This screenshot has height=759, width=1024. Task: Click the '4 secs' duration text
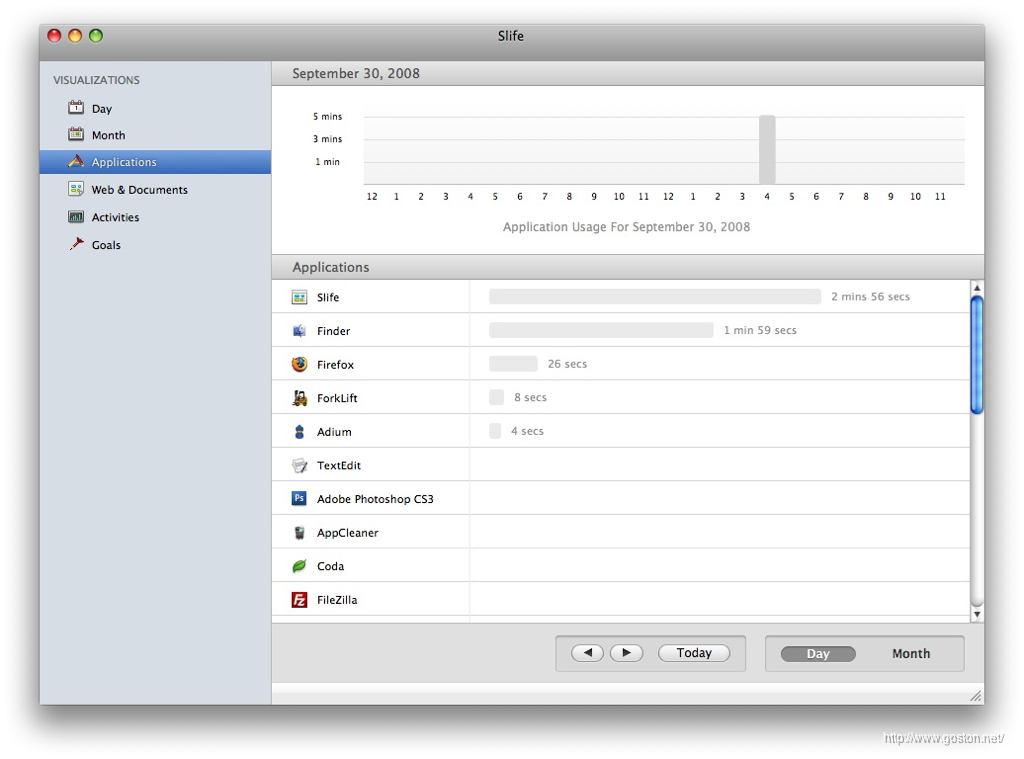pos(527,431)
